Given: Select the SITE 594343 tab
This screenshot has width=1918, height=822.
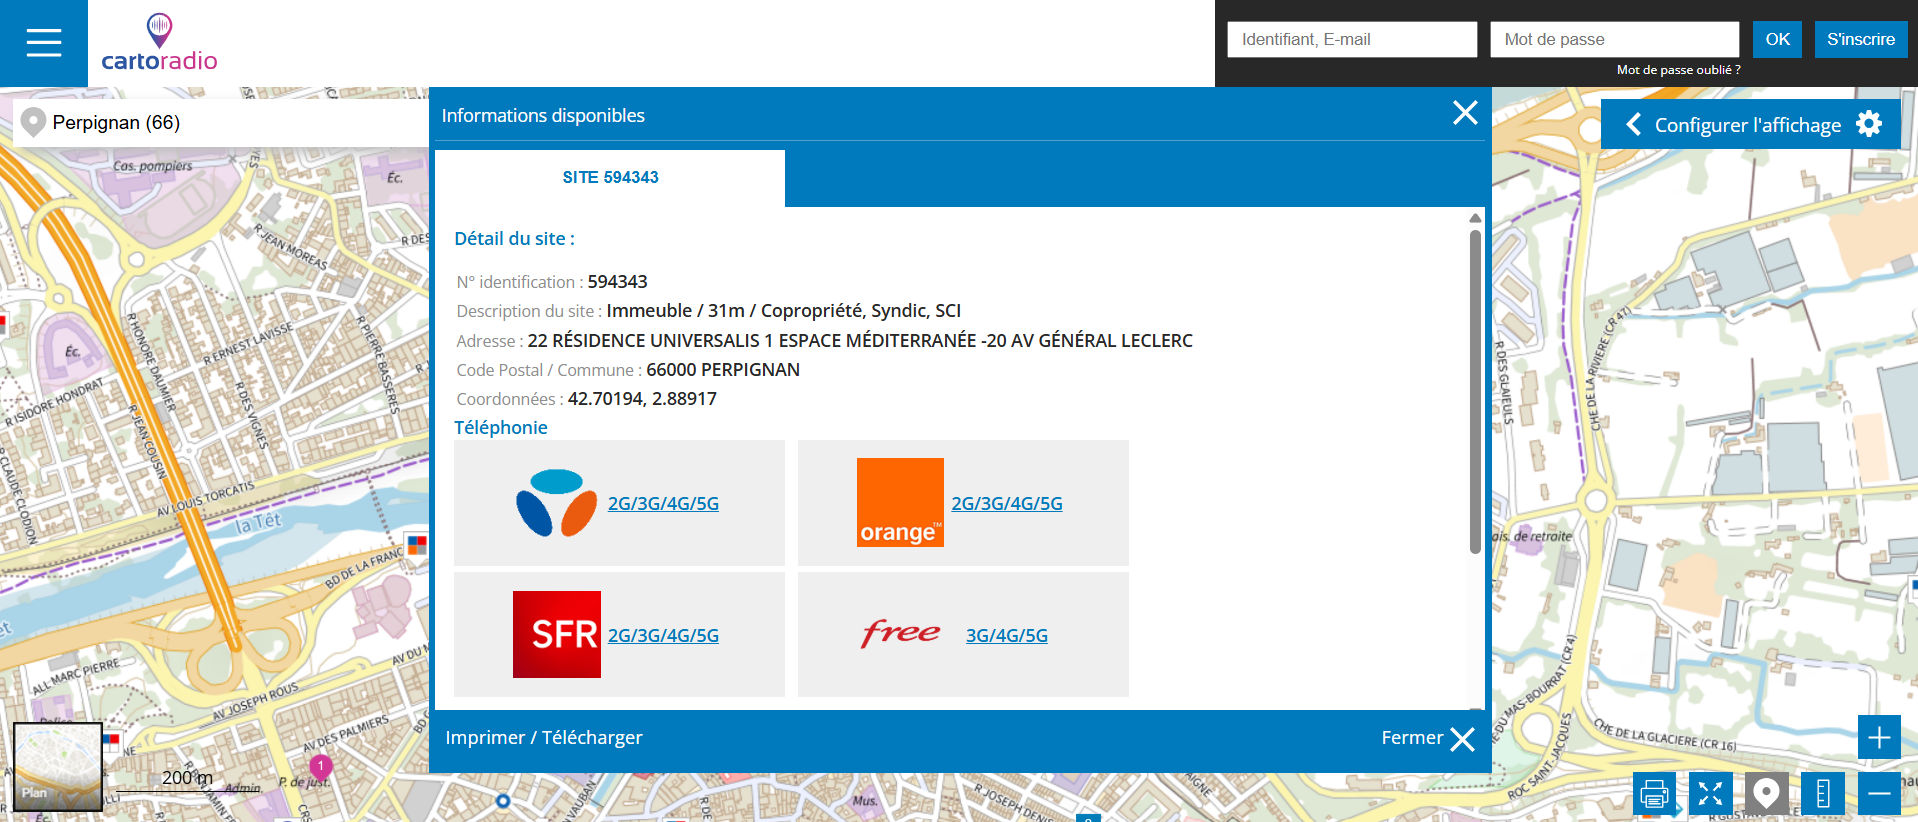Looking at the screenshot, I should pyautogui.click(x=610, y=178).
